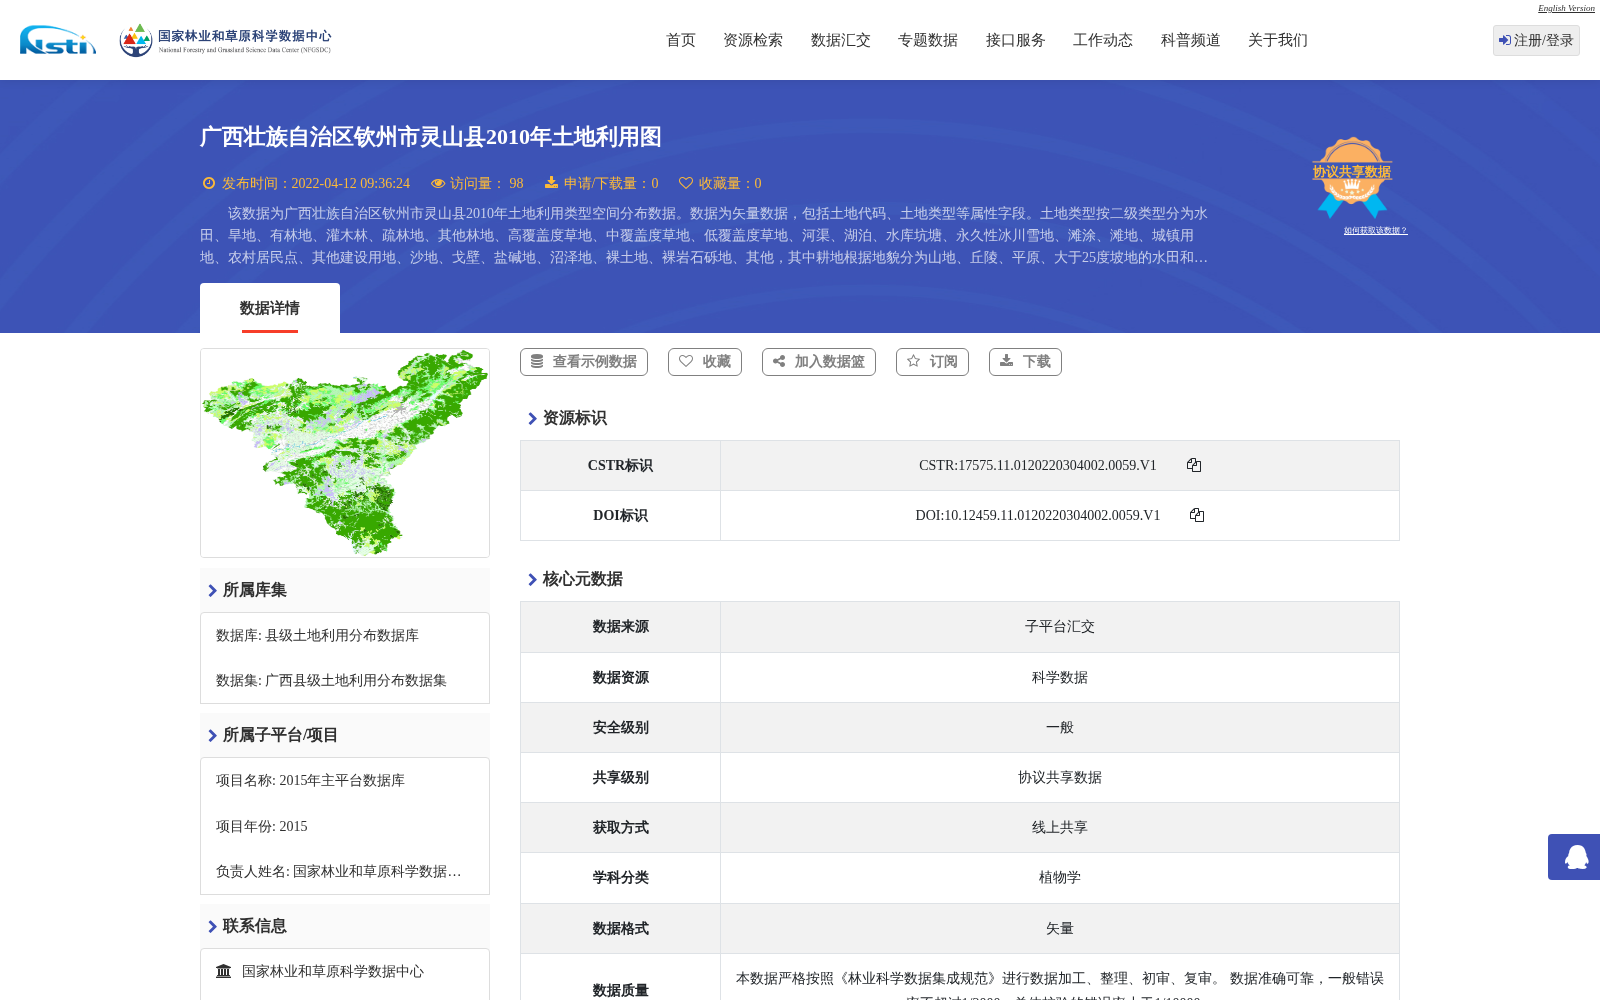
Task: Click the 子平台汇交 data source value
Action: [x=1059, y=627]
